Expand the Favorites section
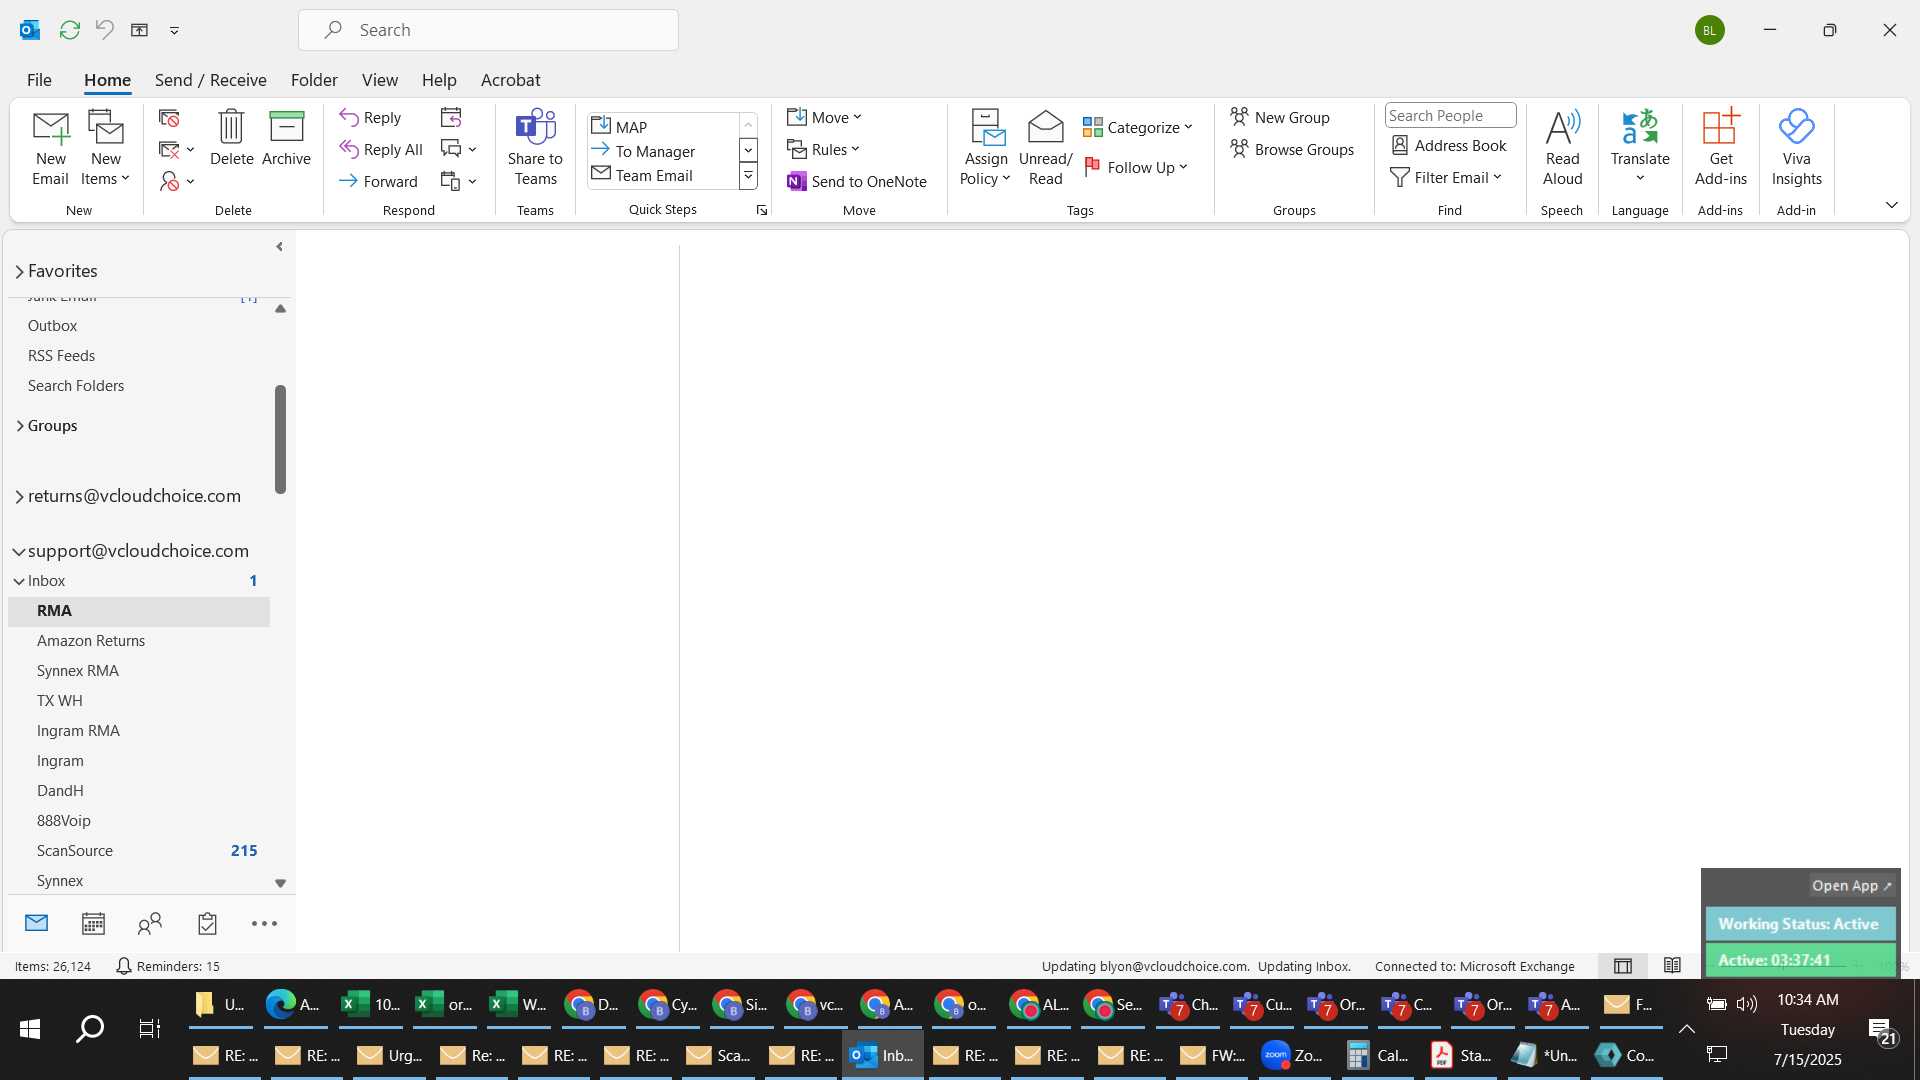 pos(19,272)
